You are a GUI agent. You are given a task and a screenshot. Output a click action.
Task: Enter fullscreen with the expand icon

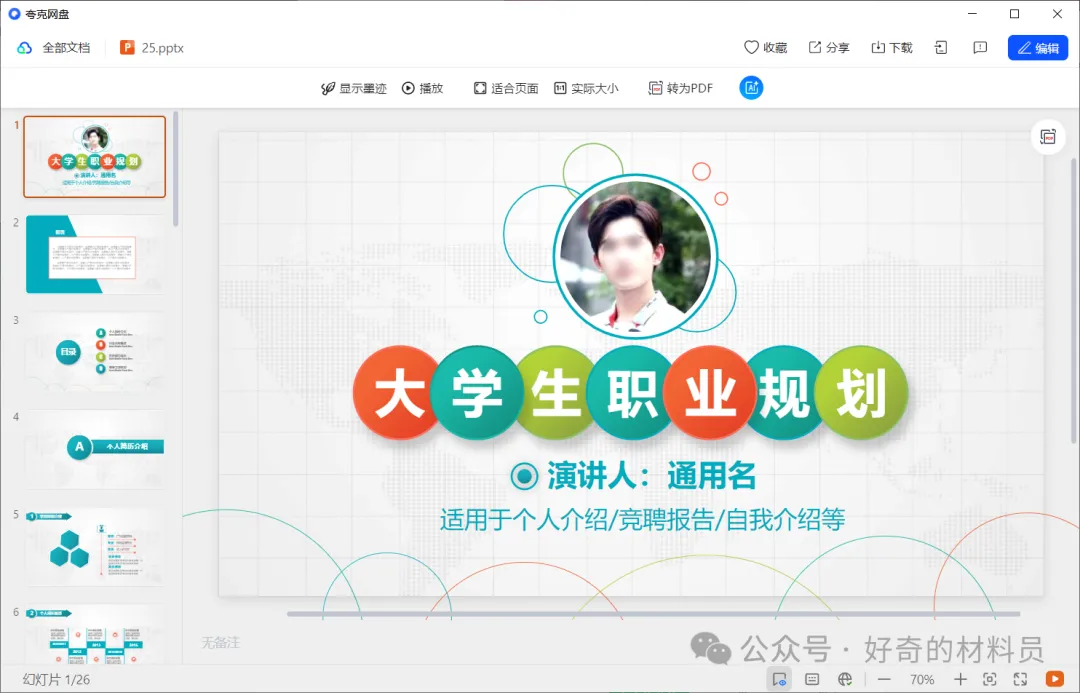1020,679
